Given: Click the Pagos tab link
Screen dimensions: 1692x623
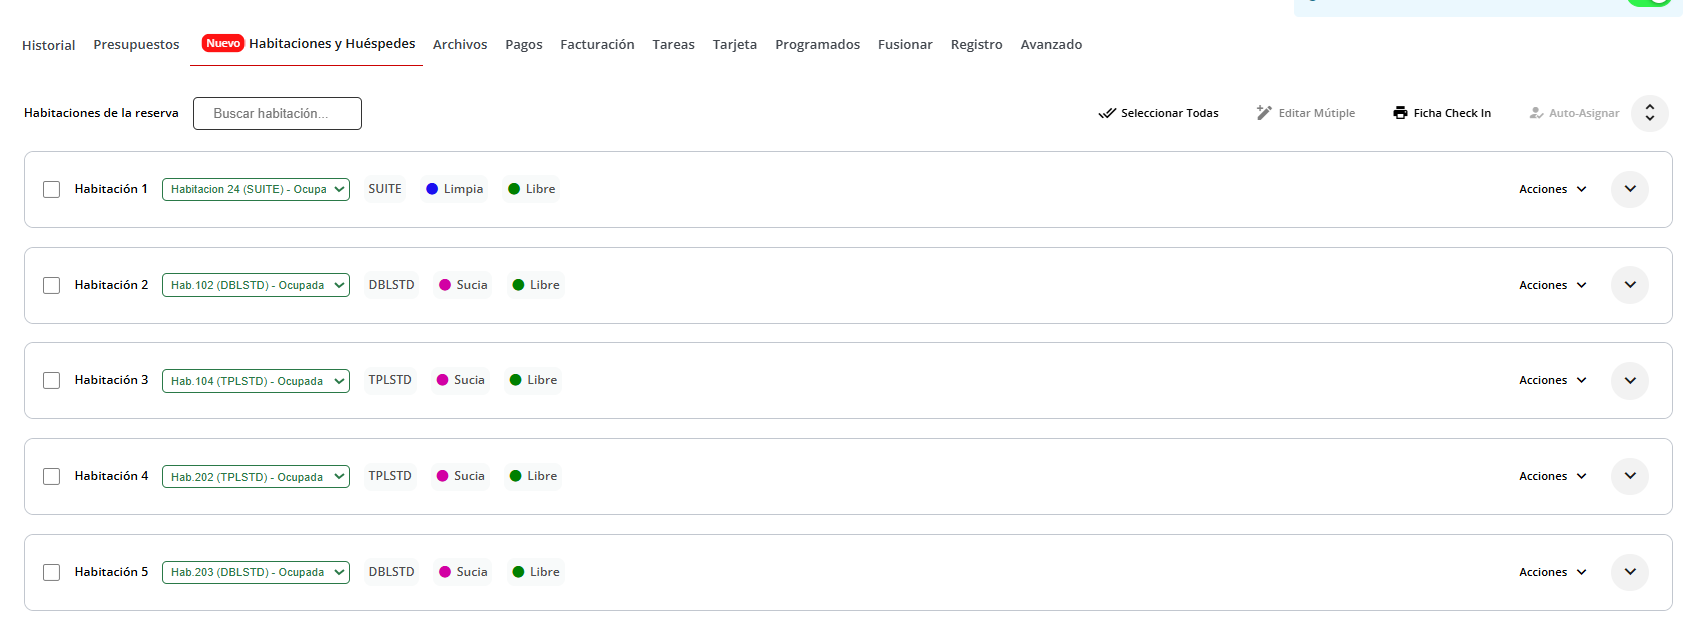Looking at the screenshot, I should tap(523, 45).
